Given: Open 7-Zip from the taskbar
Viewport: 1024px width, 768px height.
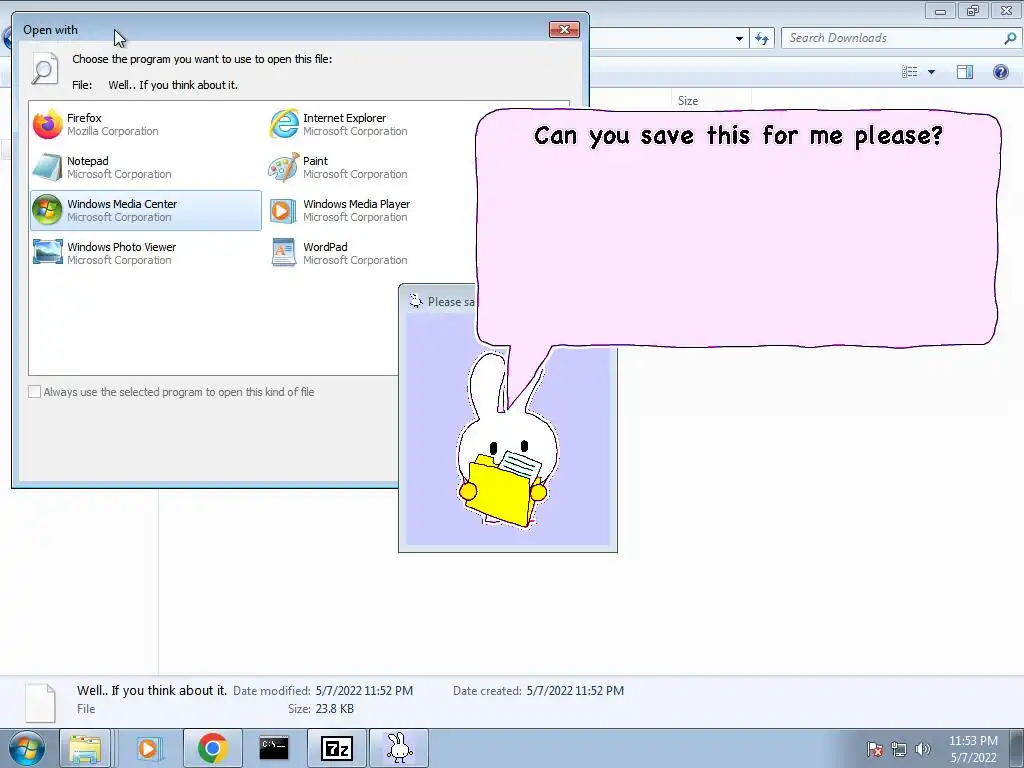Looking at the screenshot, I should point(336,748).
